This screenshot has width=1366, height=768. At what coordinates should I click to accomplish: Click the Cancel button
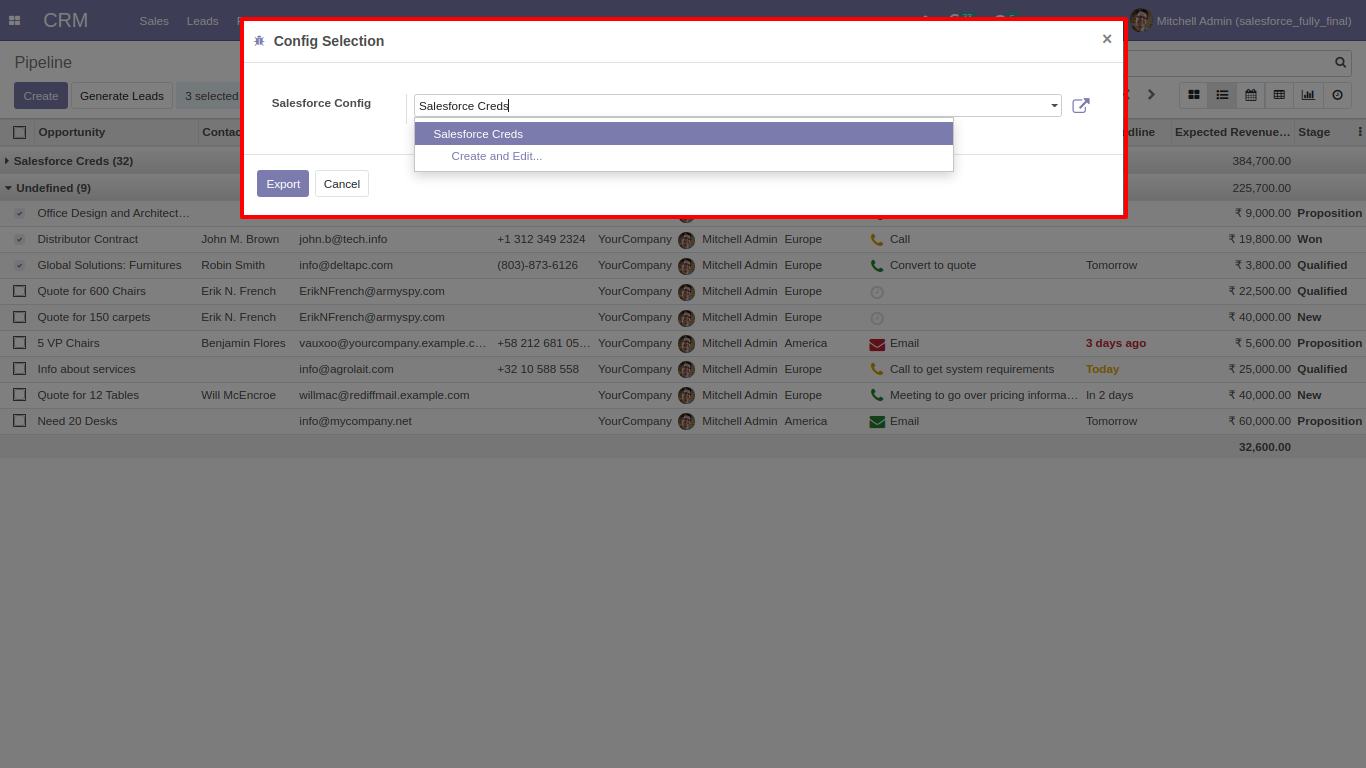342,184
